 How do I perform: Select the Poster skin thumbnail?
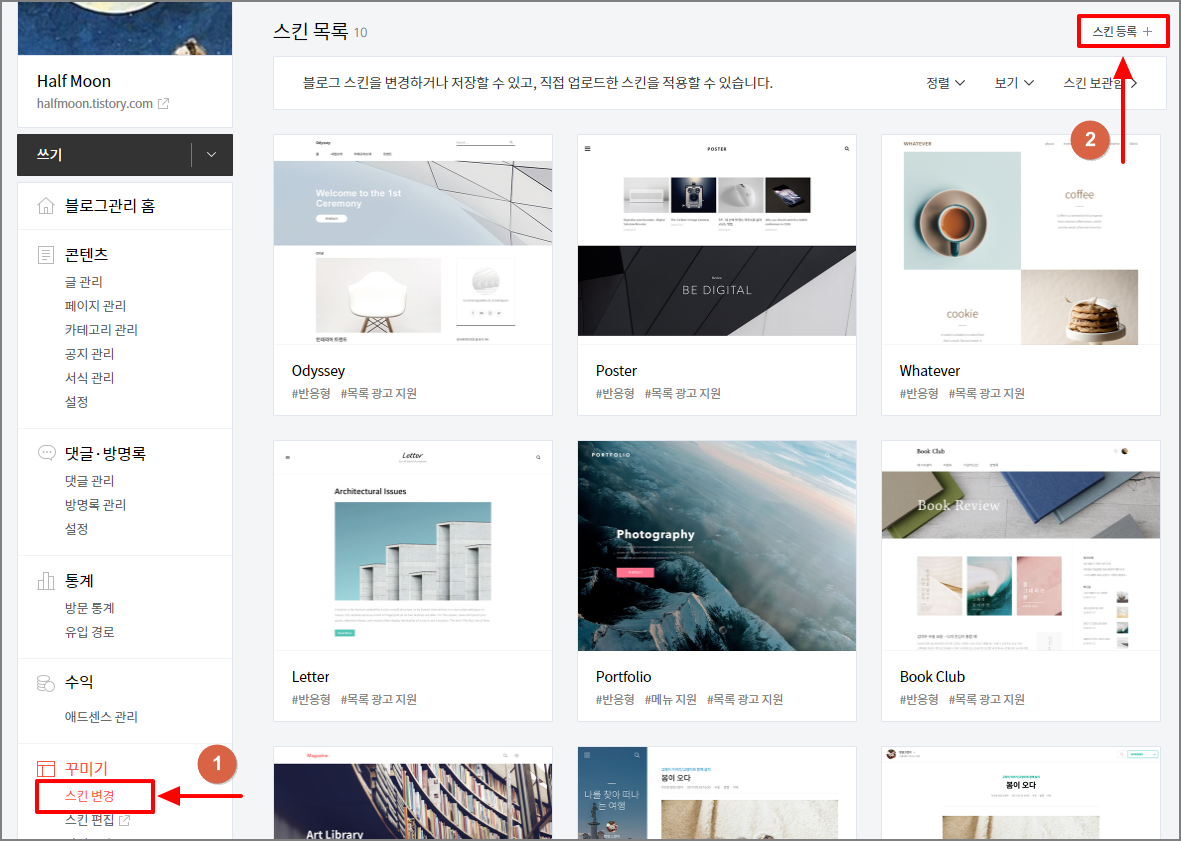pyautogui.click(x=717, y=239)
